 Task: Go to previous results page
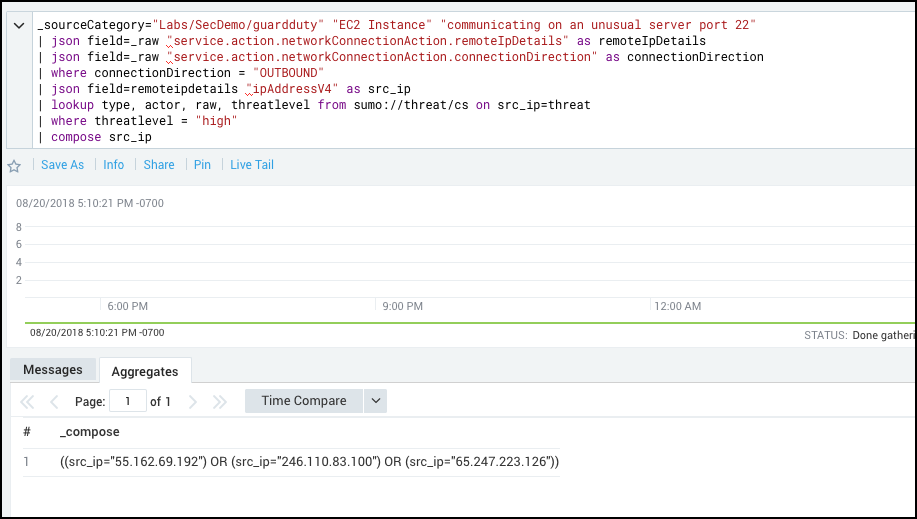pos(54,402)
